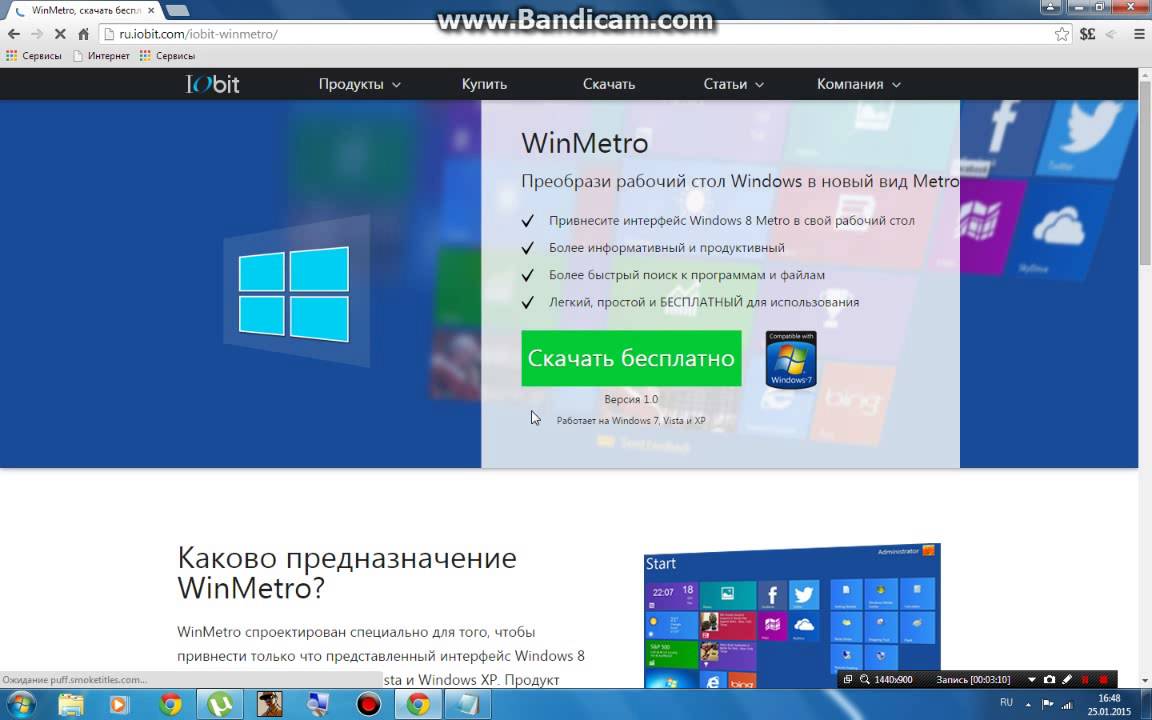Open the Windows Start orb
This screenshot has width=1152, height=720.
(x=20, y=705)
